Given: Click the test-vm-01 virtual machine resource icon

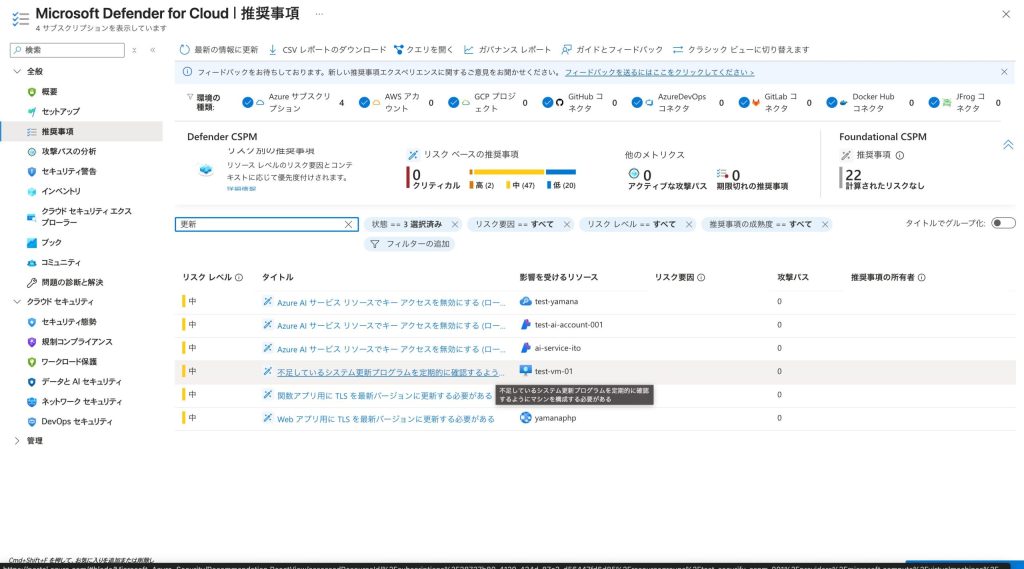Looking at the screenshot, I should click(525, 371).
